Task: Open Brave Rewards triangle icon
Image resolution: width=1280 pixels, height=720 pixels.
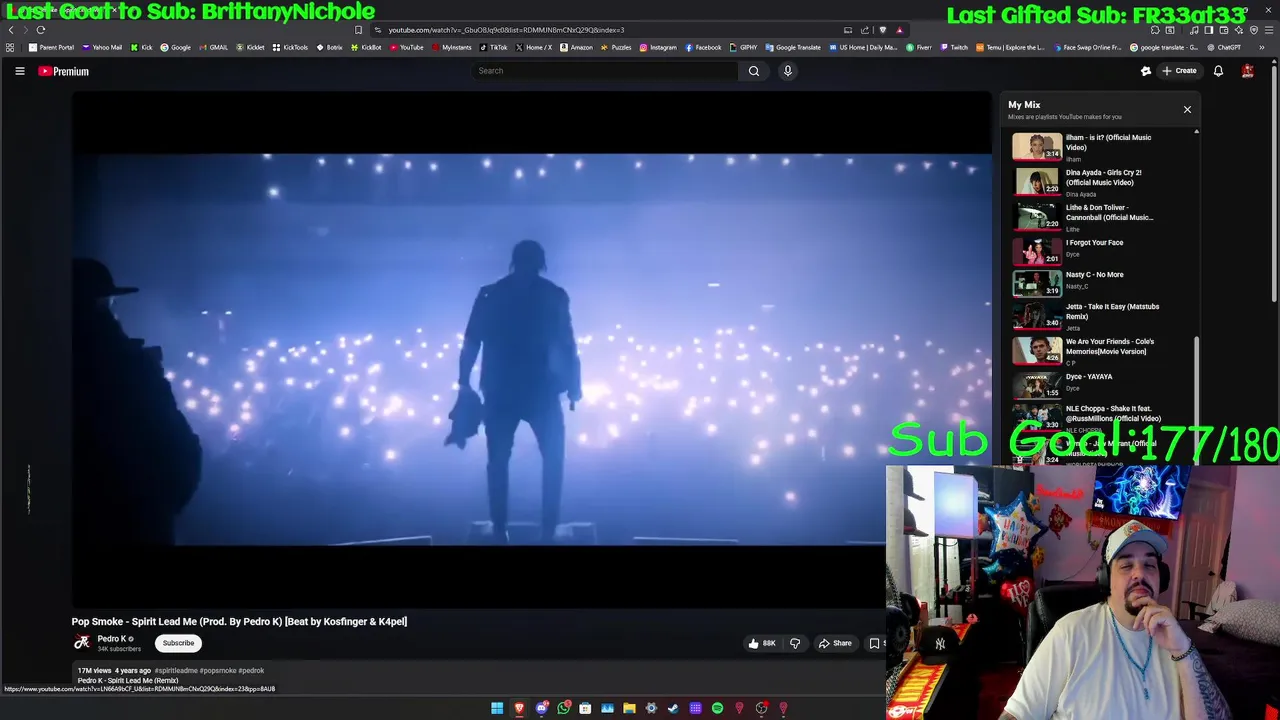Action: [x=899, y=30]
